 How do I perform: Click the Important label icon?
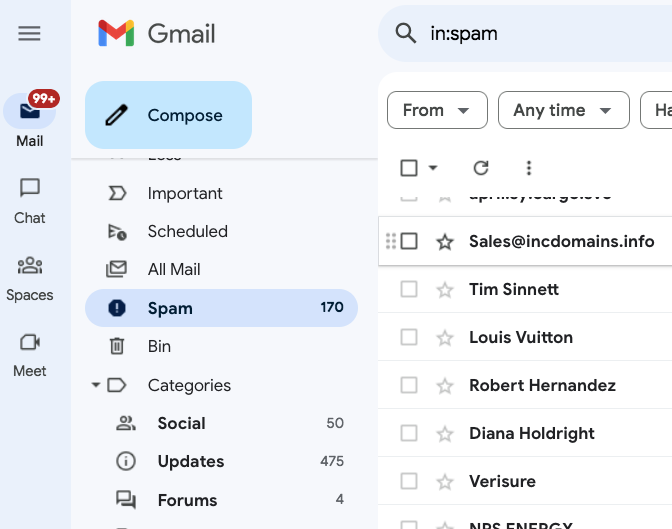tap(117, 193)
